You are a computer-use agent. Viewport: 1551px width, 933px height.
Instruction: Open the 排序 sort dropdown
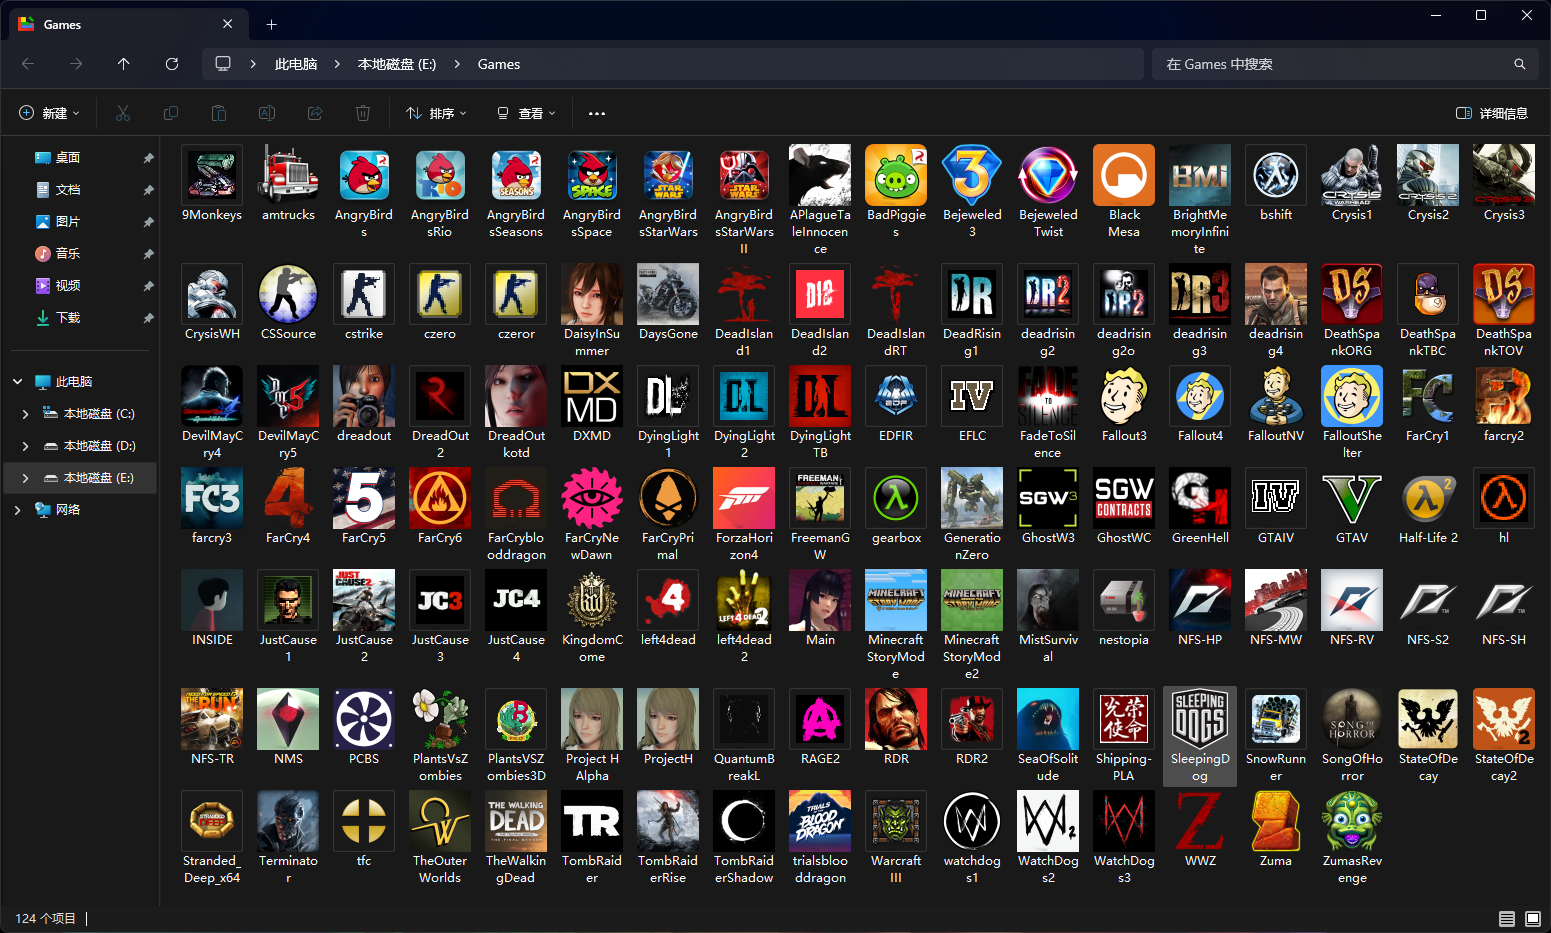tap(437, 113)
